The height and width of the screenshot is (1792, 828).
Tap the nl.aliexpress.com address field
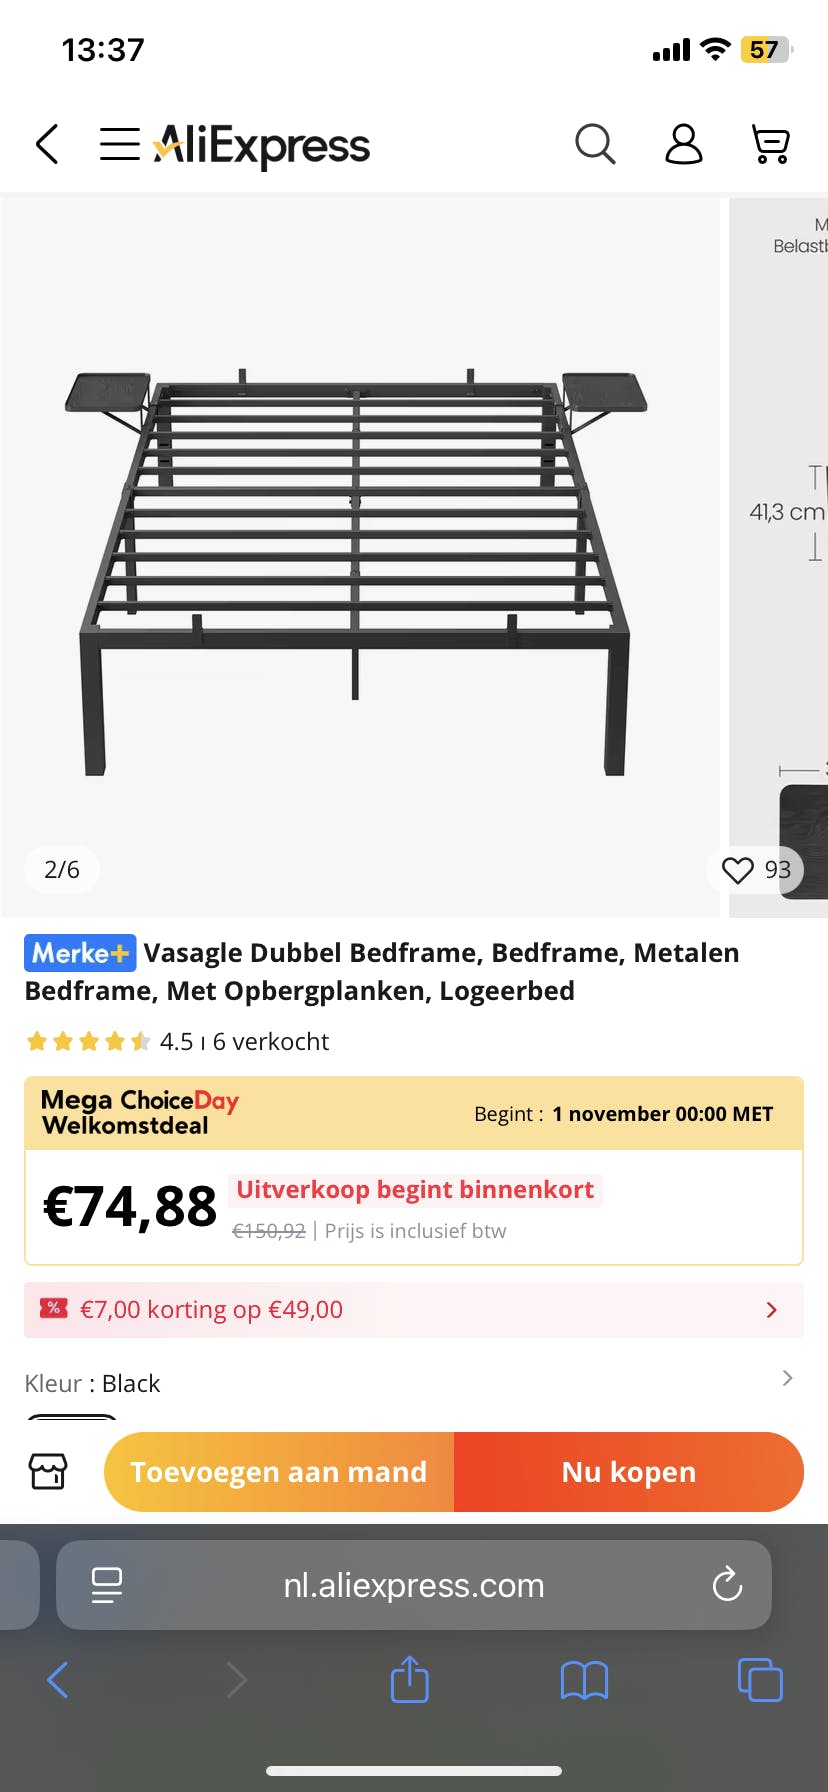[414, 1585]
